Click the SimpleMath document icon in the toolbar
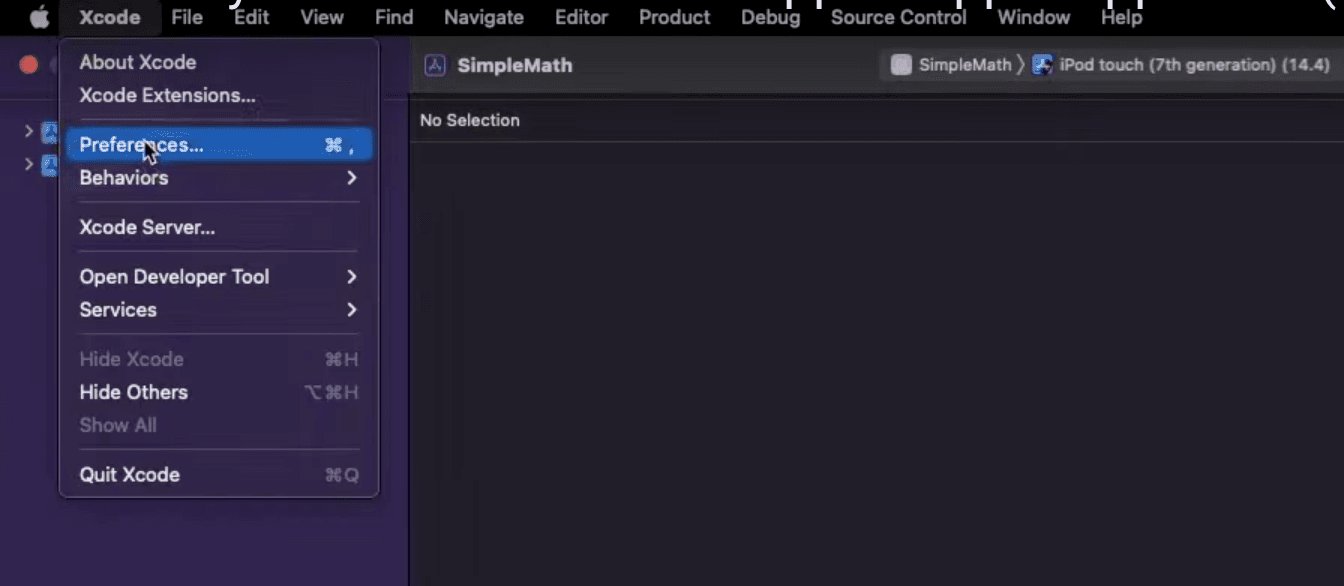The width and height of the screenshot is (1344, 586). coord(435,65)
